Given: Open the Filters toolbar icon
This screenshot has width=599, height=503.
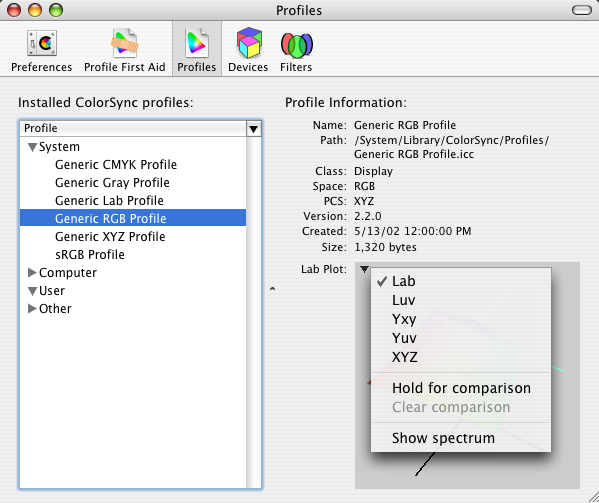Looking at the screenshot, I should [296, 45].
